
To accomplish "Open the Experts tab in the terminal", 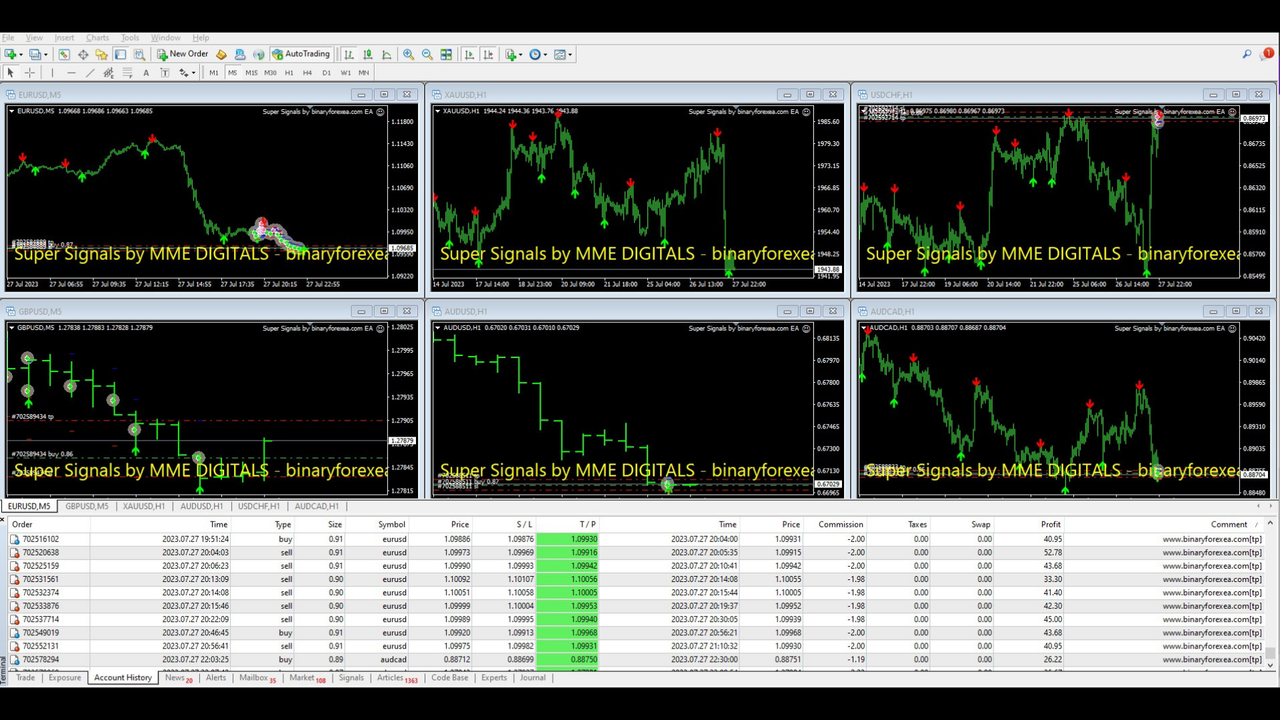I will 494,678.
